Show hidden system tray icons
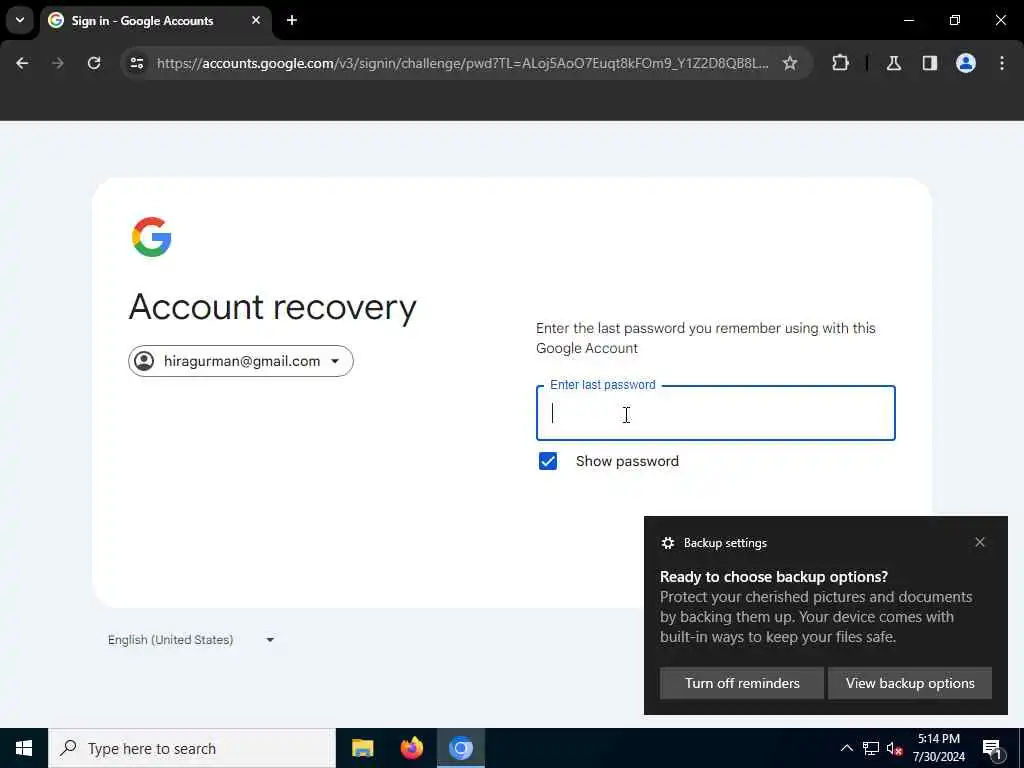This screenshot has width=1024, height=768. point(846,748)
